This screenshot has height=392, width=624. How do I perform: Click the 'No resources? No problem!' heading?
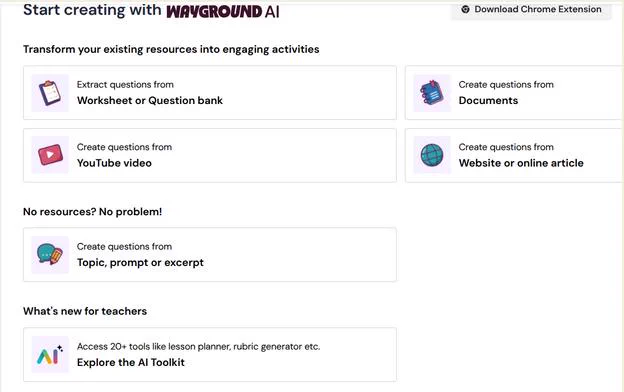(92, 211)
